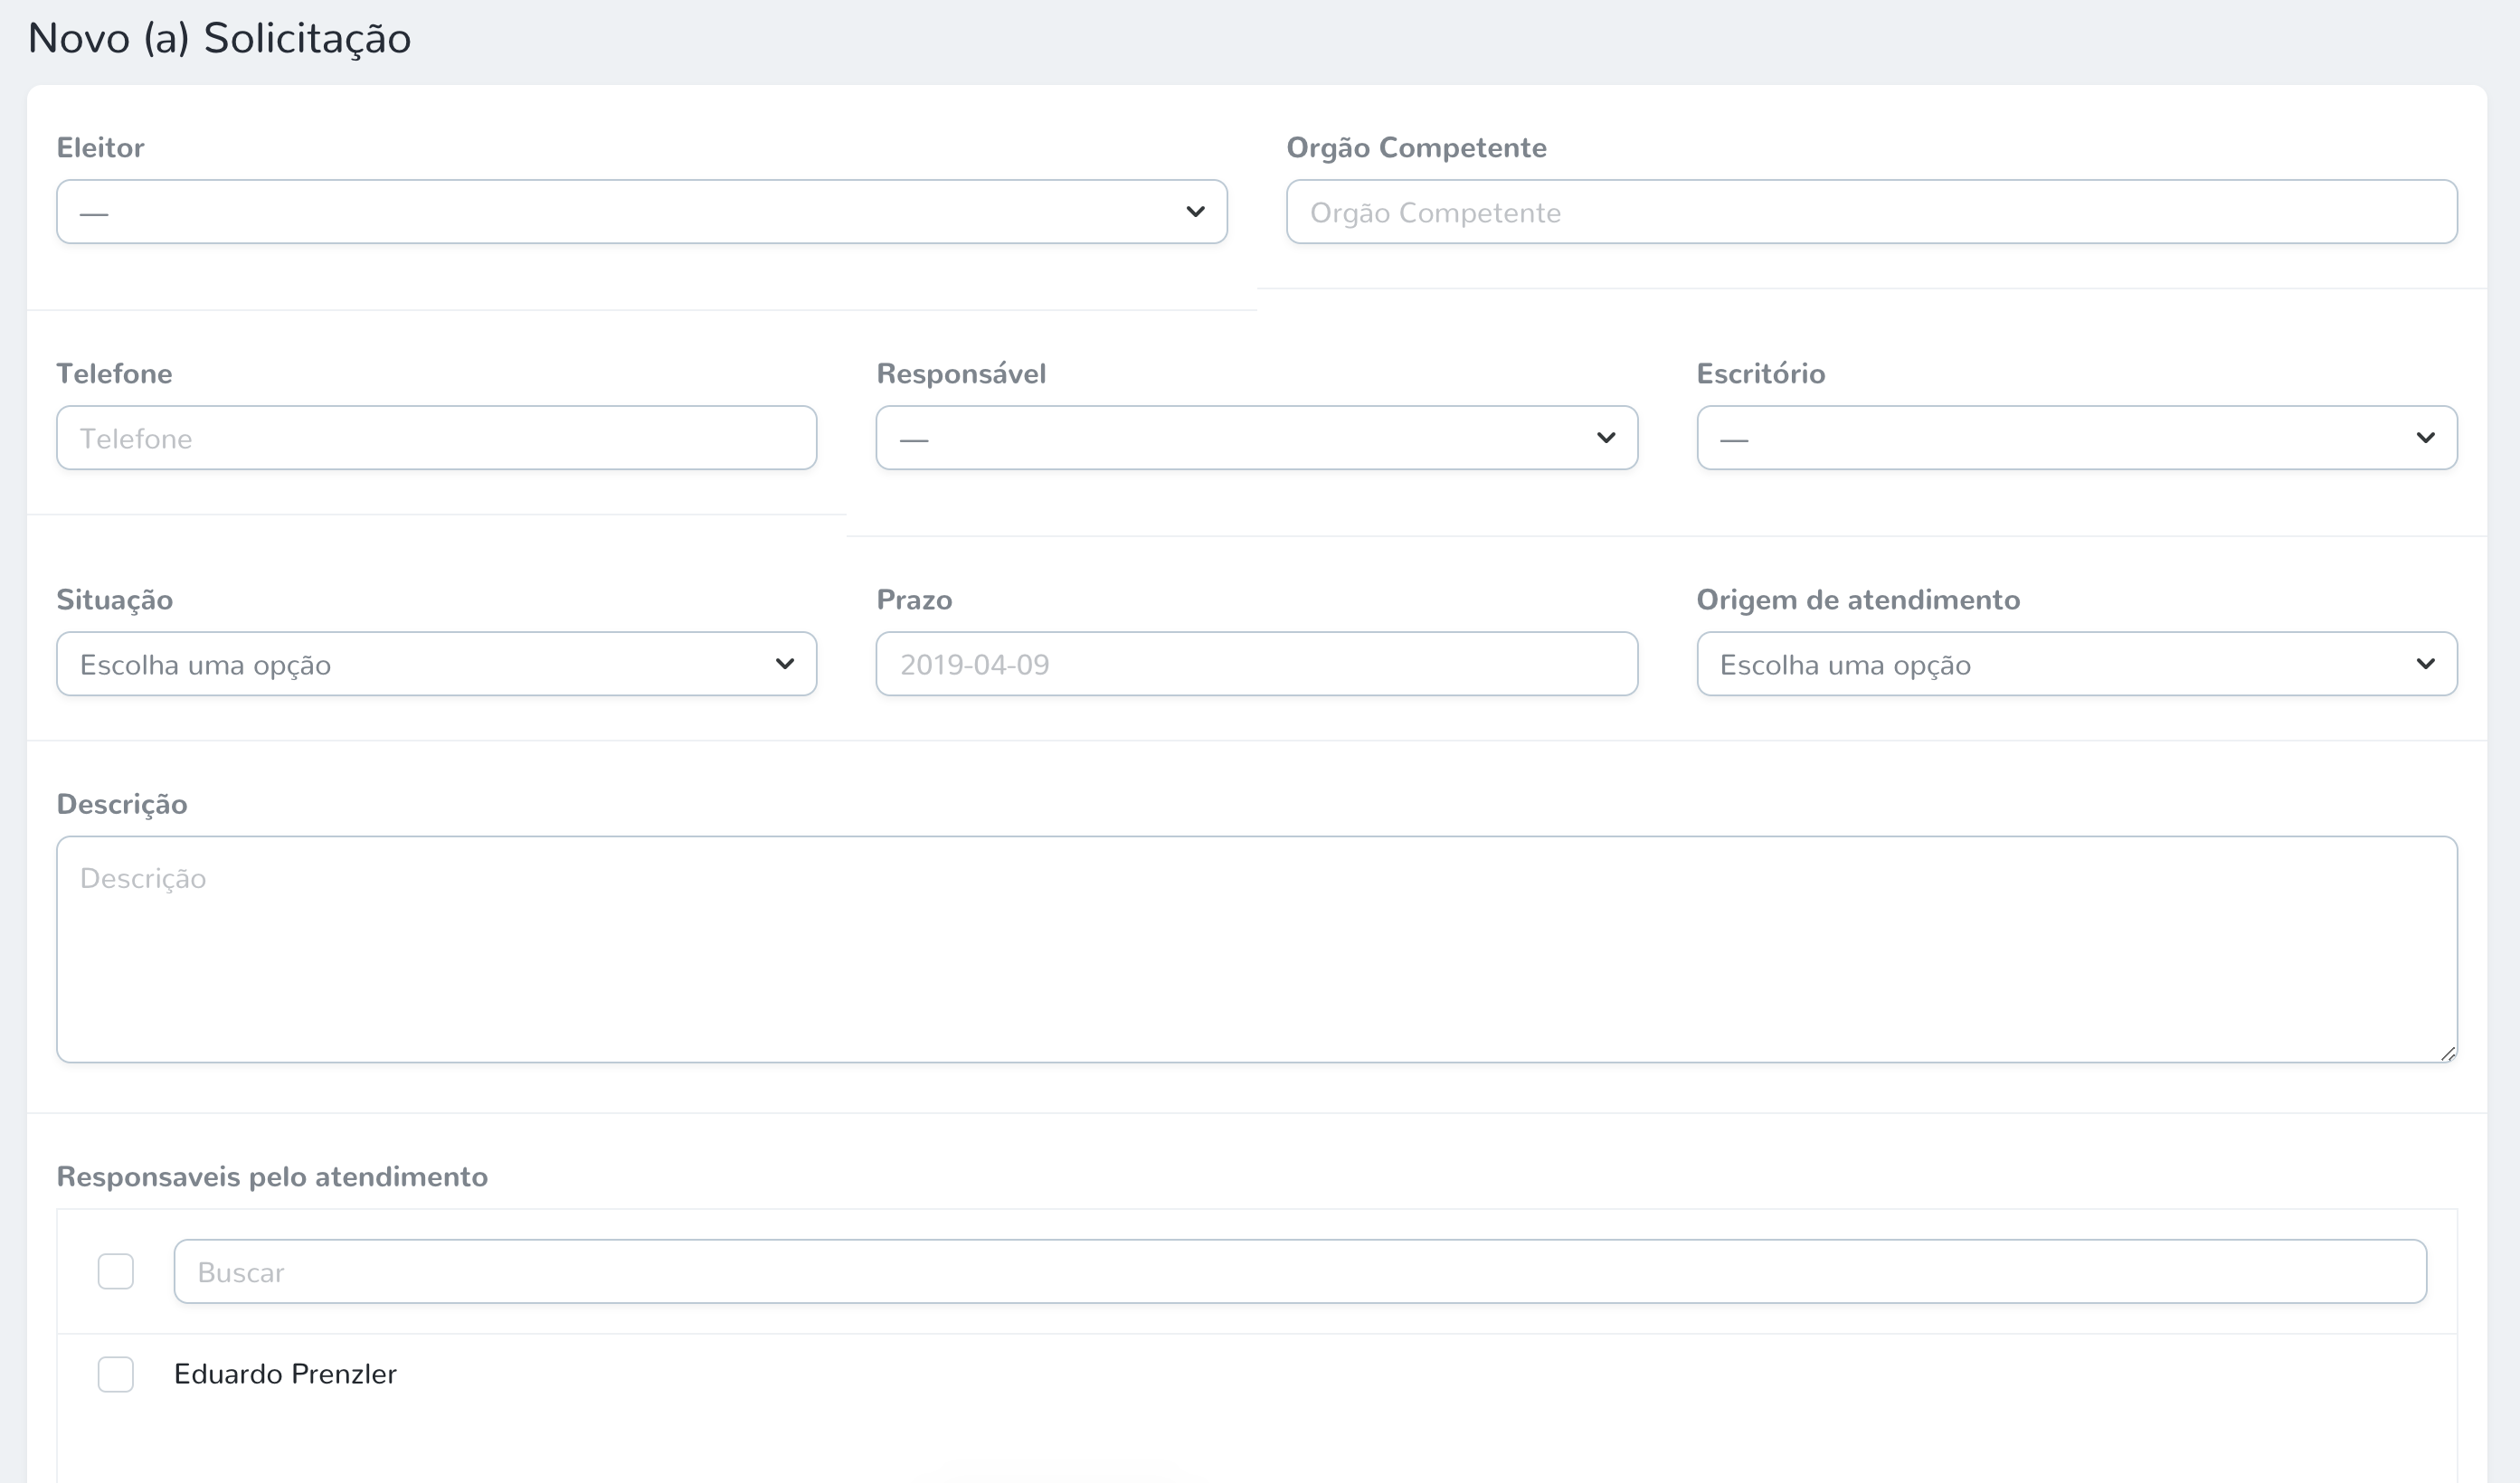
Task: Click the Descrição text area
Action: pyautogui.click(x=1256, y=948)
